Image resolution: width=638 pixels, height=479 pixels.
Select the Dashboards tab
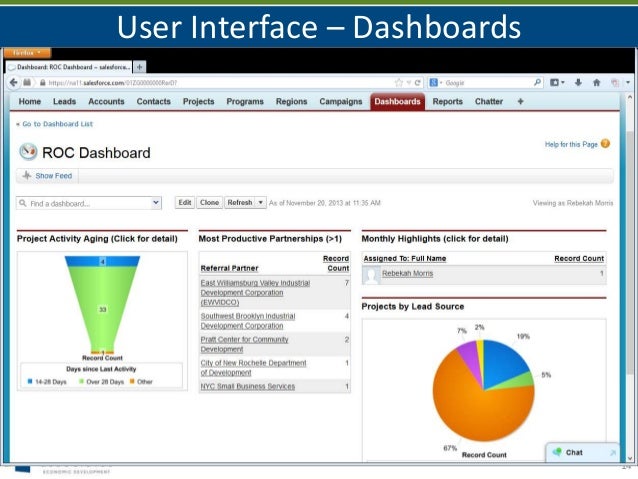pyautogui.click(x=398, y=101)
